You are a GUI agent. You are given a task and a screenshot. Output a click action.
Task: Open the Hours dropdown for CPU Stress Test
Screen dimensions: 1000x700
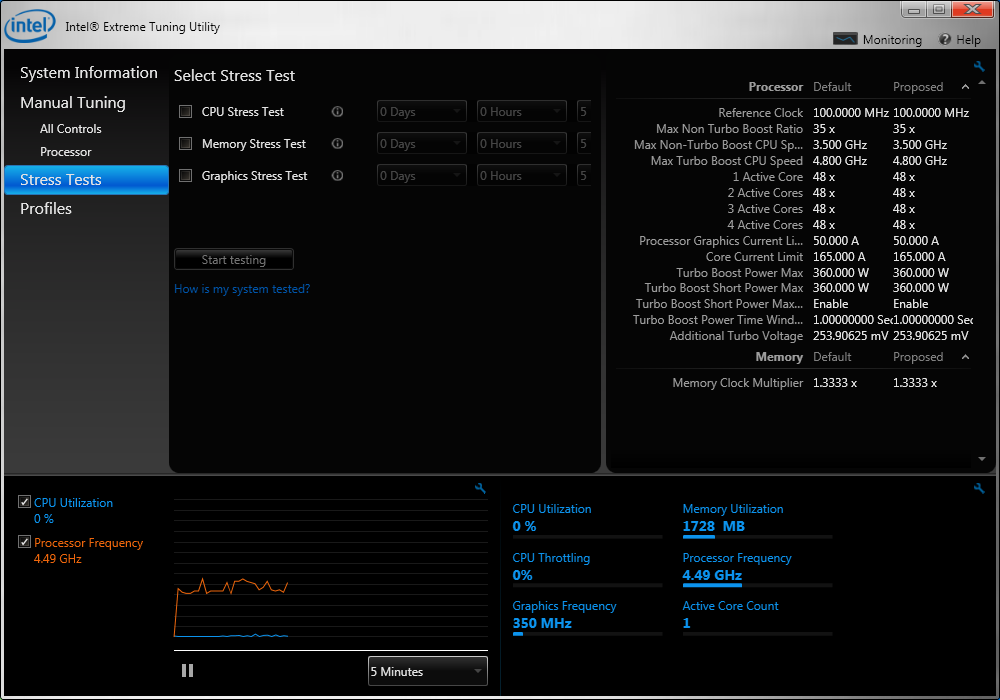(x=522, y=112)
